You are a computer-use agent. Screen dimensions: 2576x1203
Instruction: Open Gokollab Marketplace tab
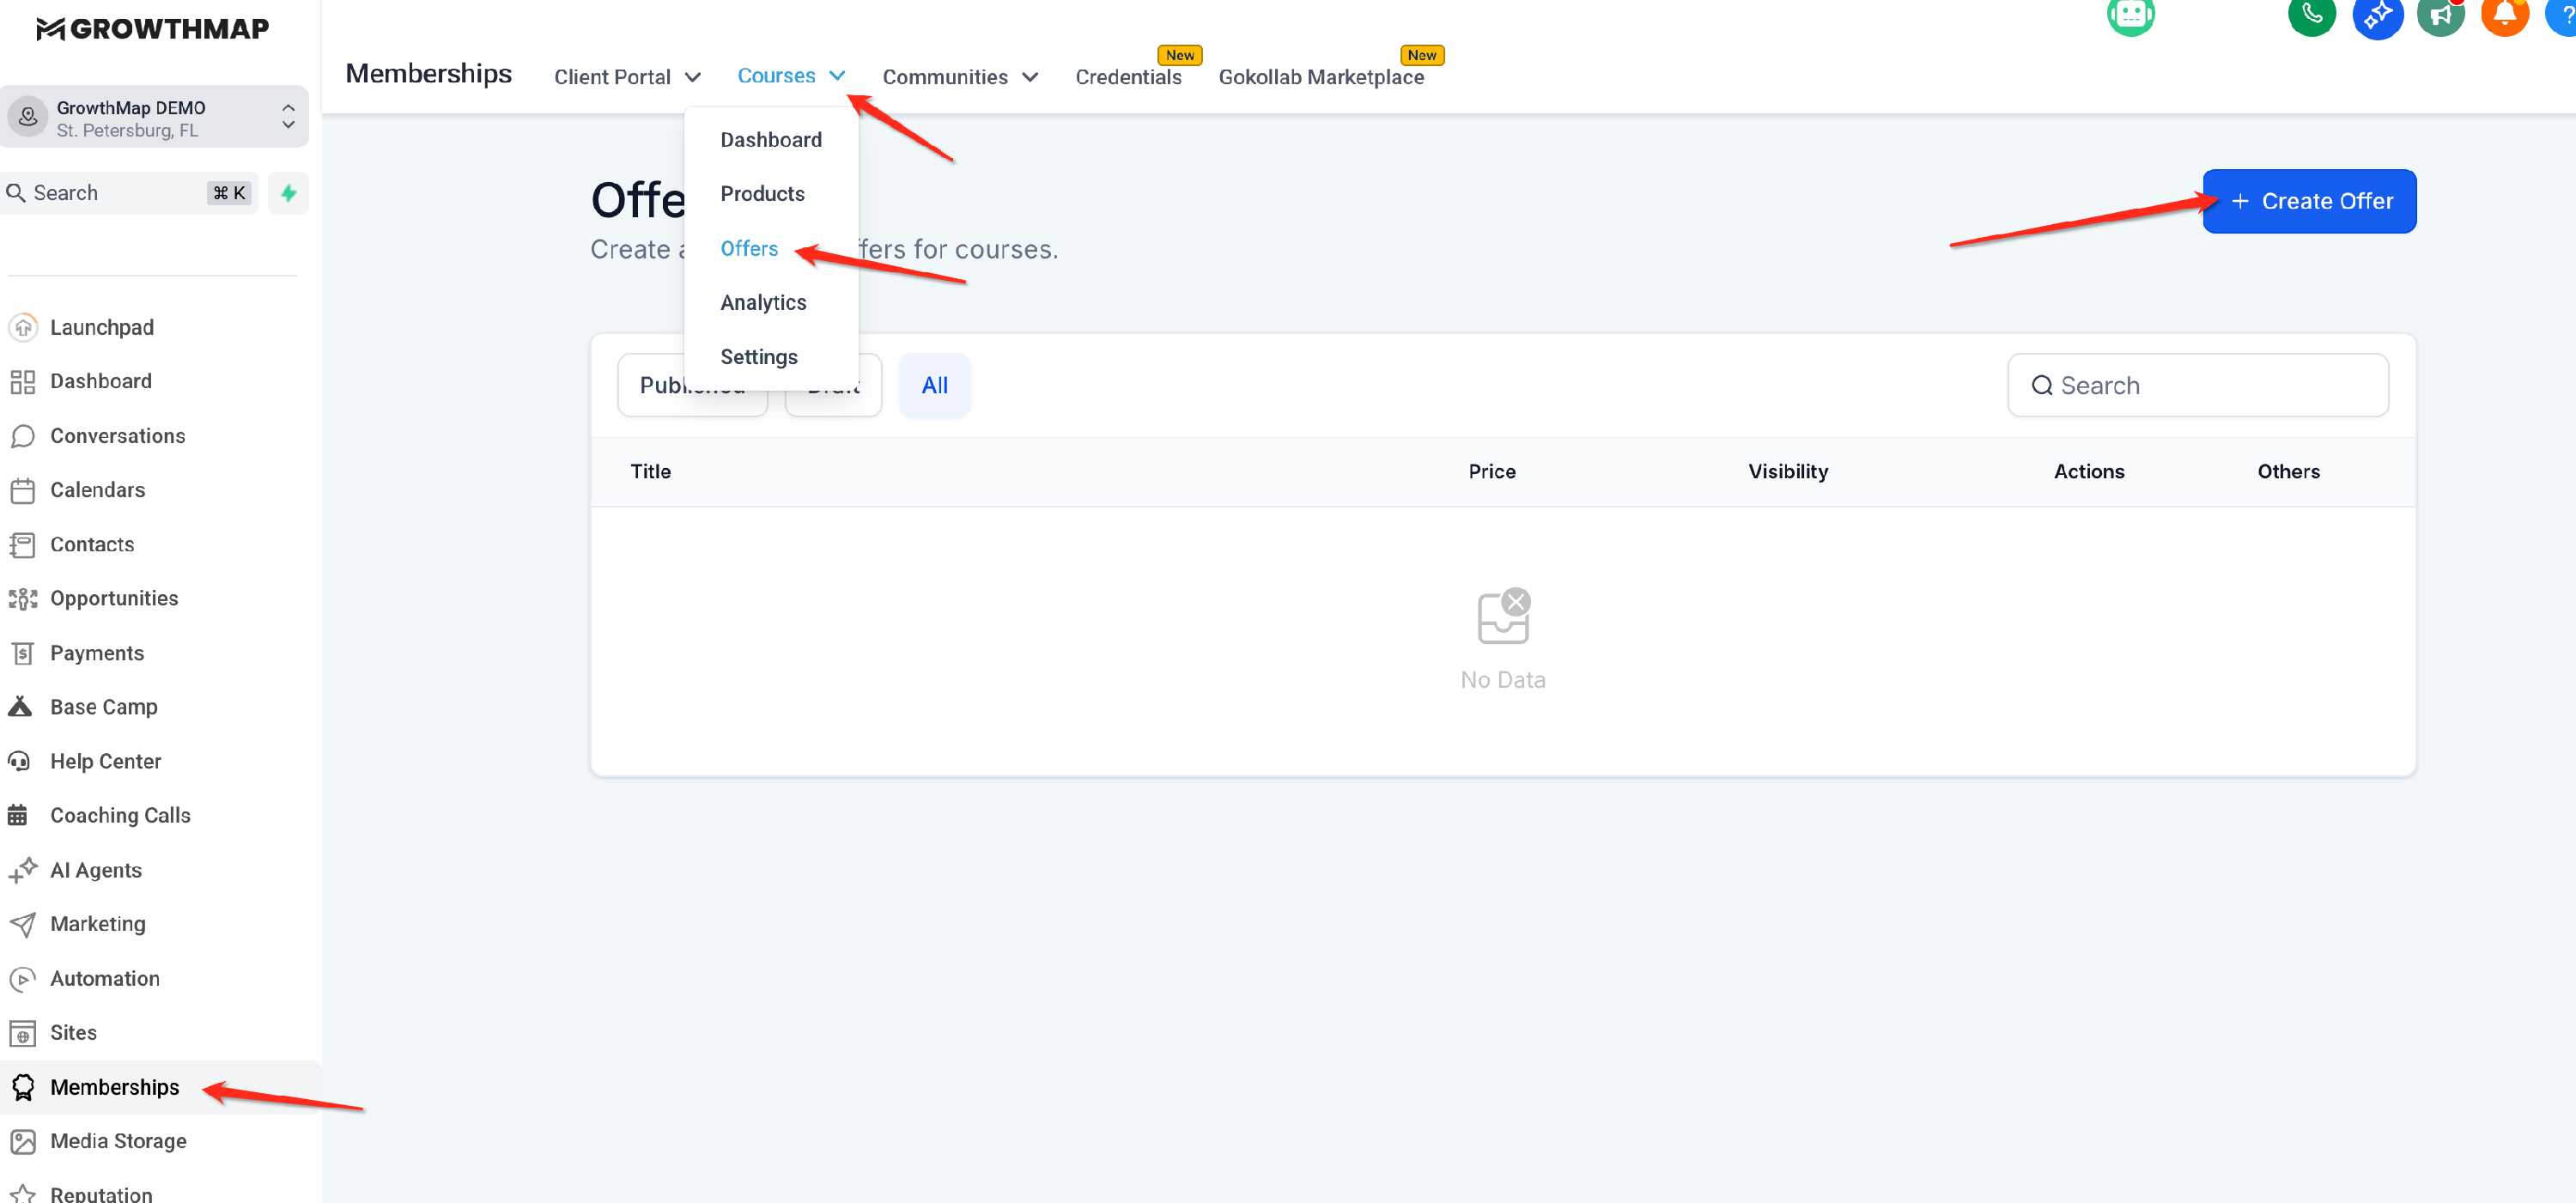coord(1320,77)
